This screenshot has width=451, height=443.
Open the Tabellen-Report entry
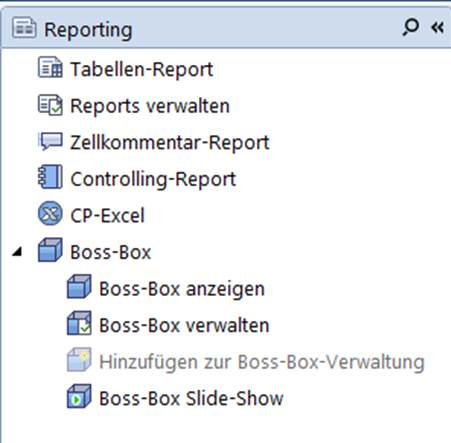[142, 69]
